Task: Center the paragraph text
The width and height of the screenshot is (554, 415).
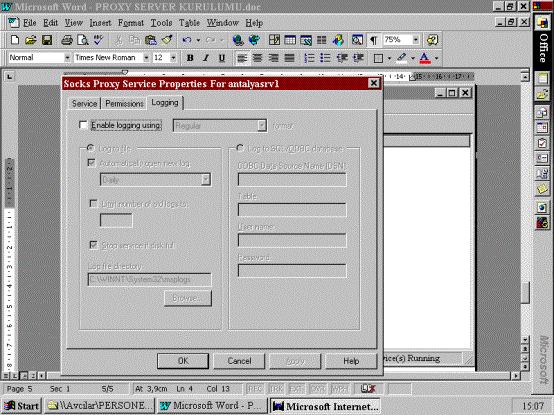Action: (x=258, y=58)
